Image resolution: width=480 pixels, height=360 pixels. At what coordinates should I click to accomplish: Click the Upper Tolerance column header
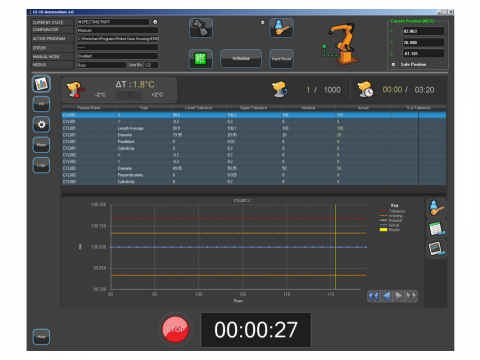[253, 108]
